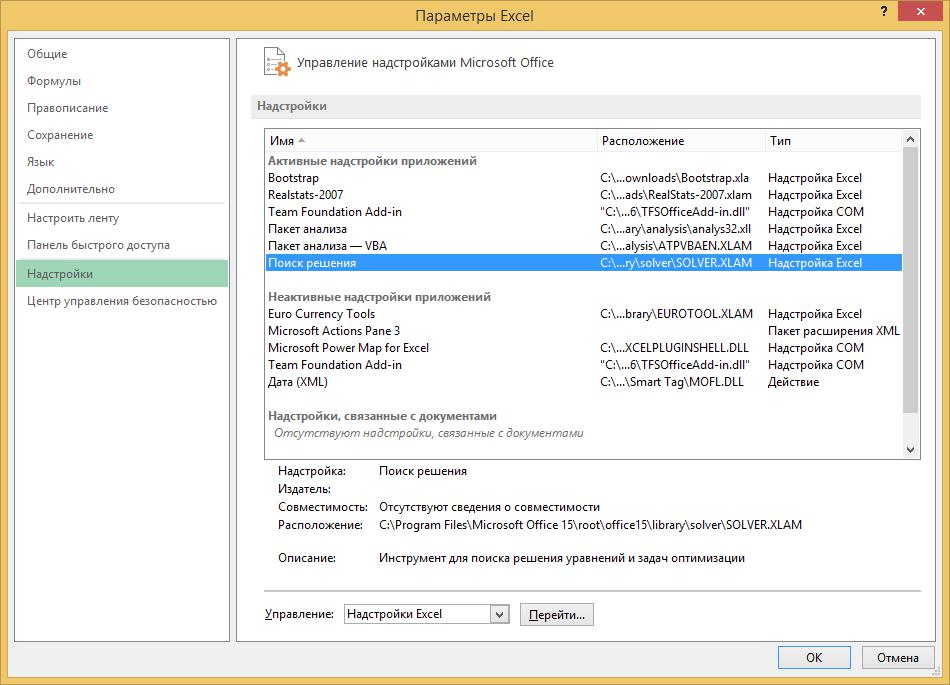Select the Поиск решения add-in row

tap(583, 263)
